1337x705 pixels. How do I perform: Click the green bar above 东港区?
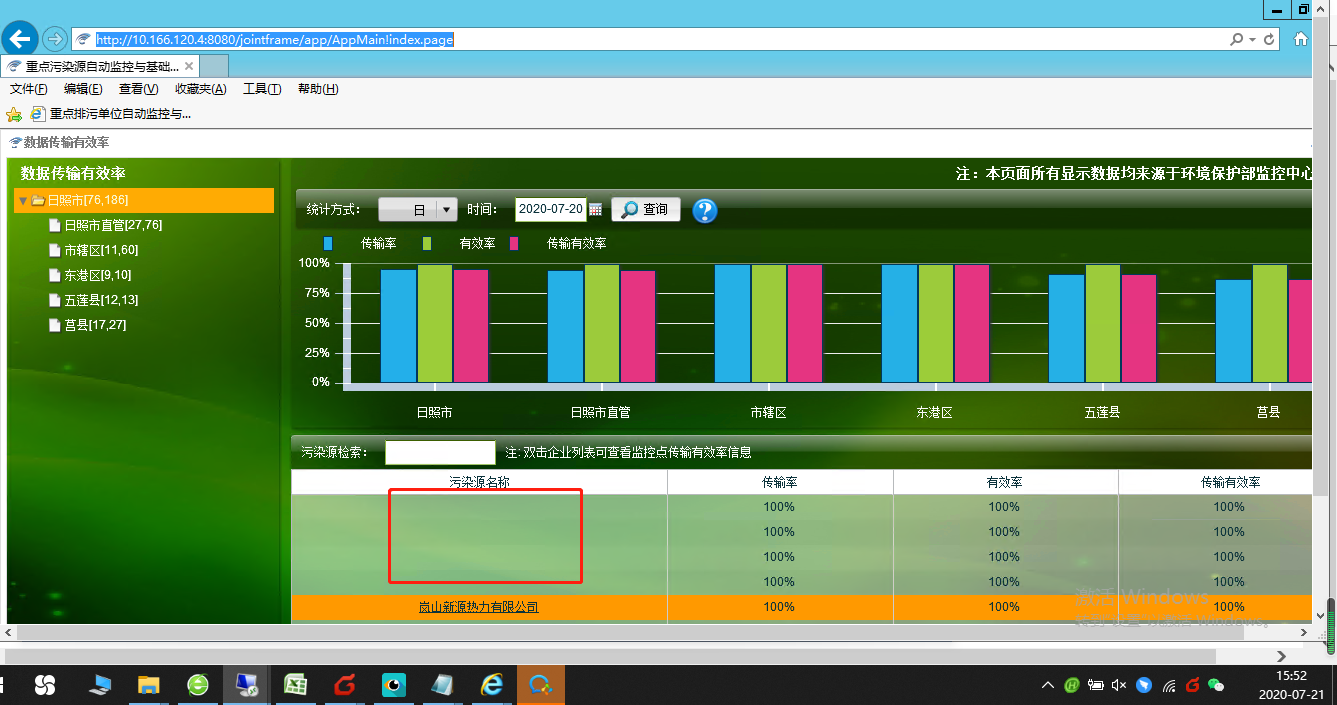(936, 323)
